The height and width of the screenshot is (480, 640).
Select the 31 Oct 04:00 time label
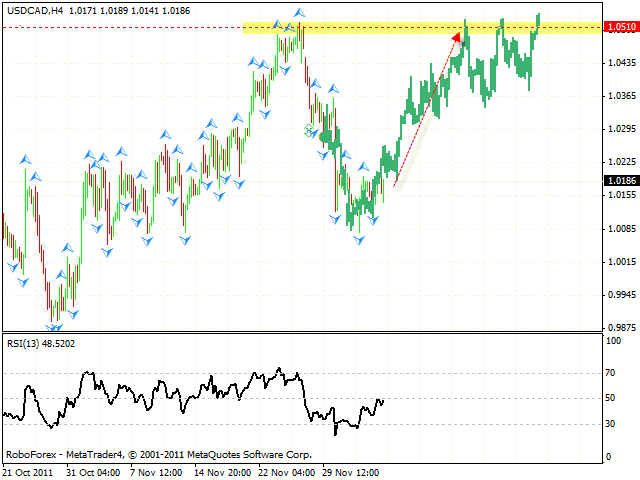pos(91,470)
